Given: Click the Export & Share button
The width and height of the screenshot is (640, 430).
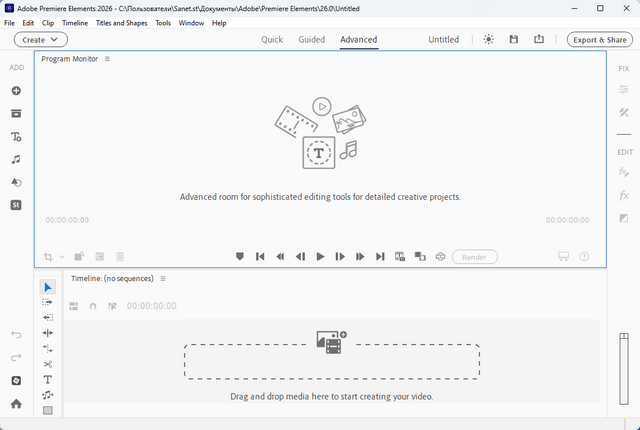Looking at the screenshot, I should coord(600,40).
